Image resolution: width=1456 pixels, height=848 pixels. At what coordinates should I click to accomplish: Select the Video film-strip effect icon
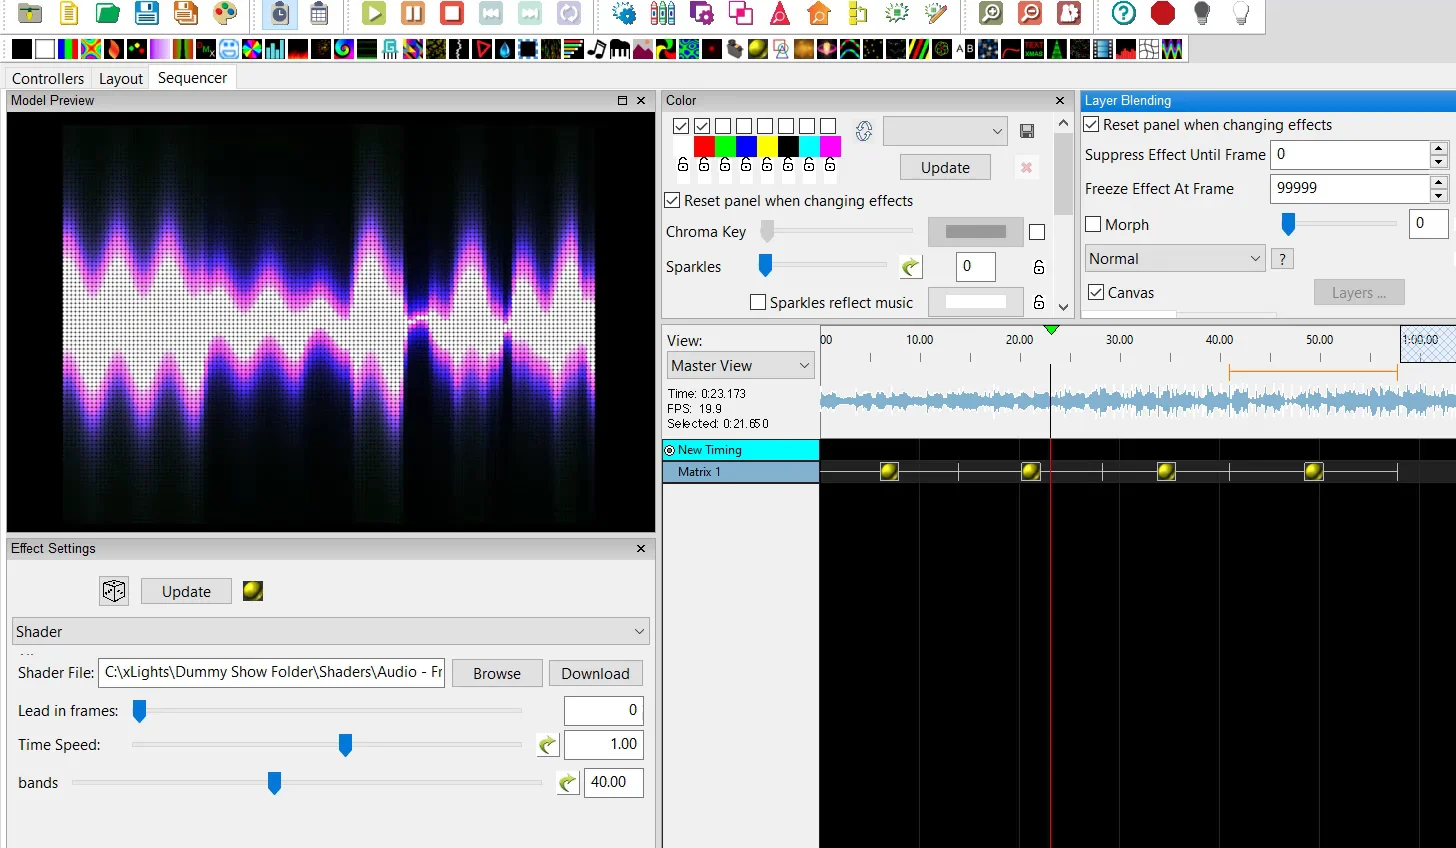(x=1103, y=49)
